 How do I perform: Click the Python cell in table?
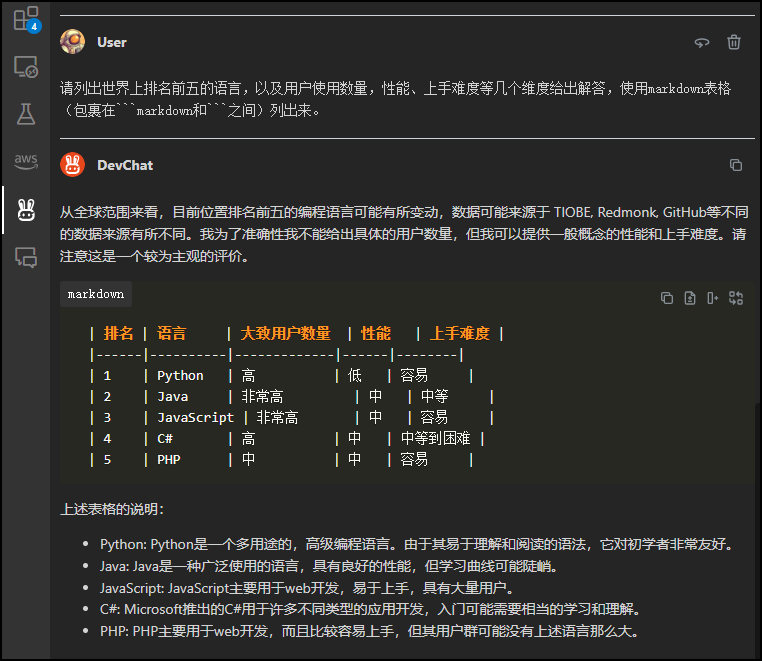[x=180, y=376]
